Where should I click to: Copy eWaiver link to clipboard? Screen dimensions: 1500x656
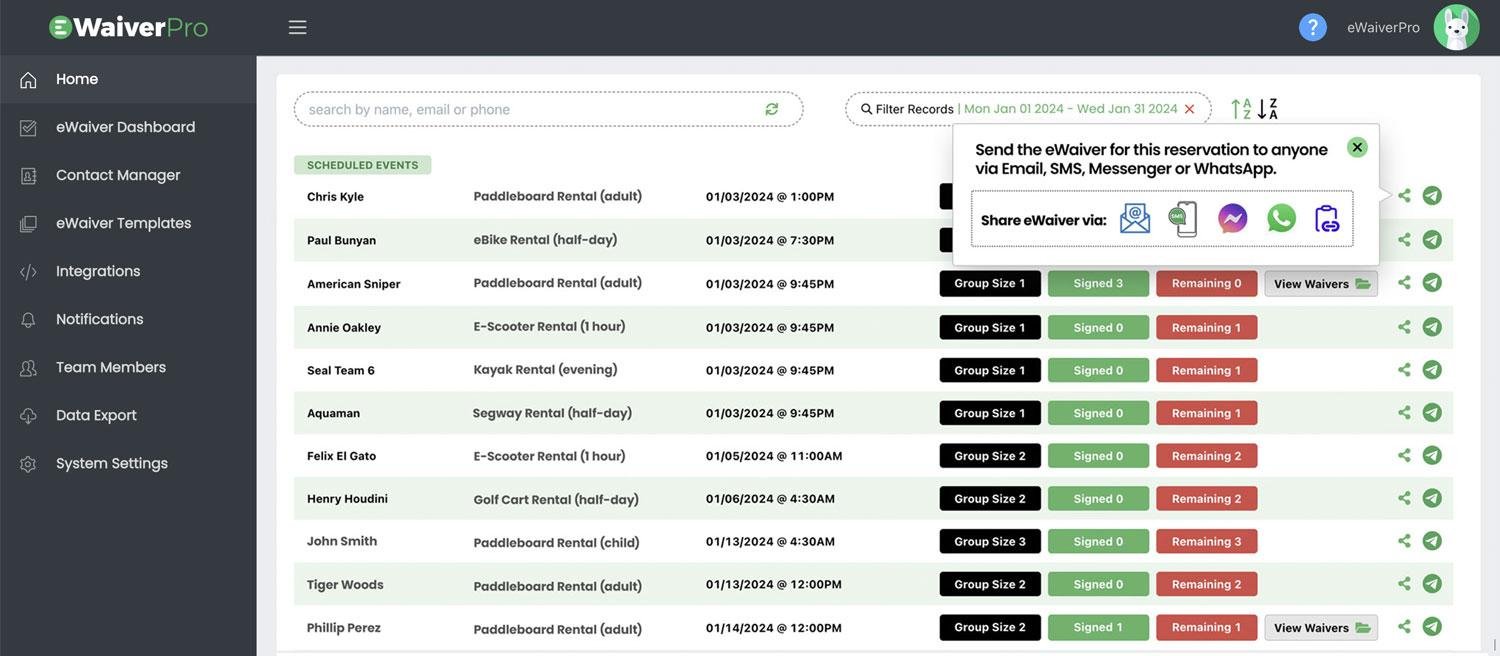[1327, 219]
